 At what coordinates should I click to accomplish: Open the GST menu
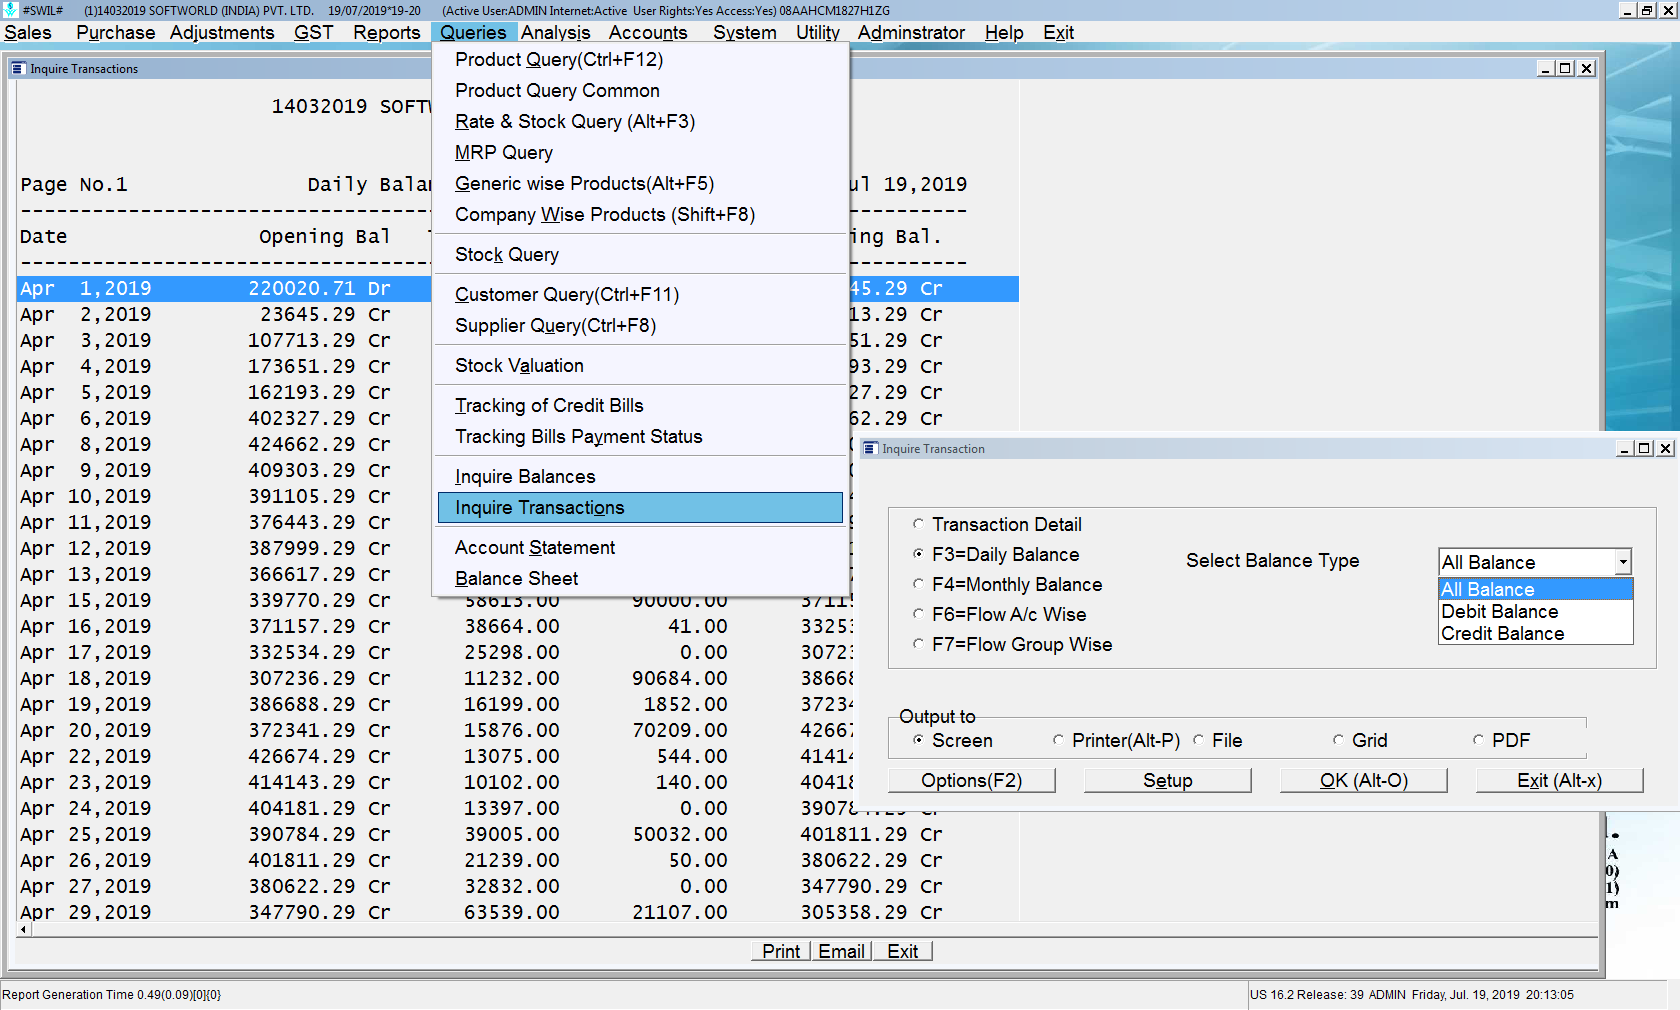313,32
